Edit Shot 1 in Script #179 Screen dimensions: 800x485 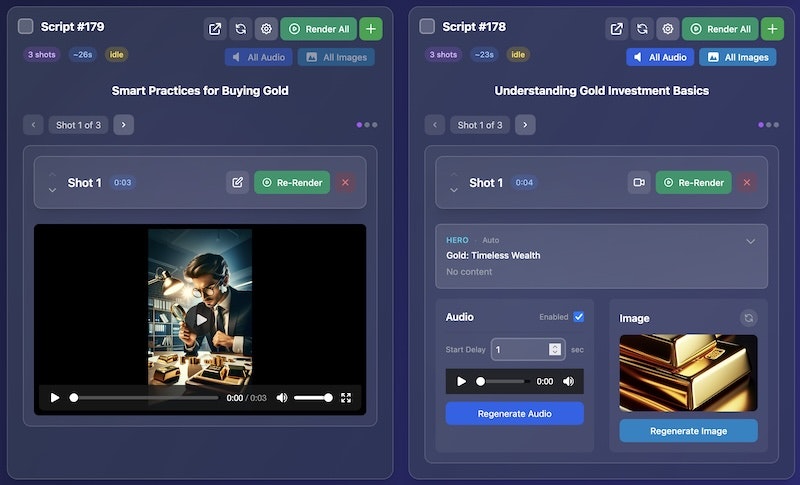(237, 183)
